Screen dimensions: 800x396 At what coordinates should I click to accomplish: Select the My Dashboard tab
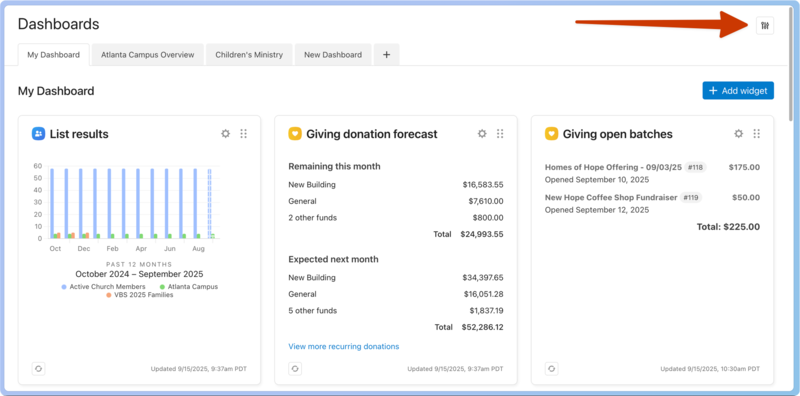pos(54,55)
